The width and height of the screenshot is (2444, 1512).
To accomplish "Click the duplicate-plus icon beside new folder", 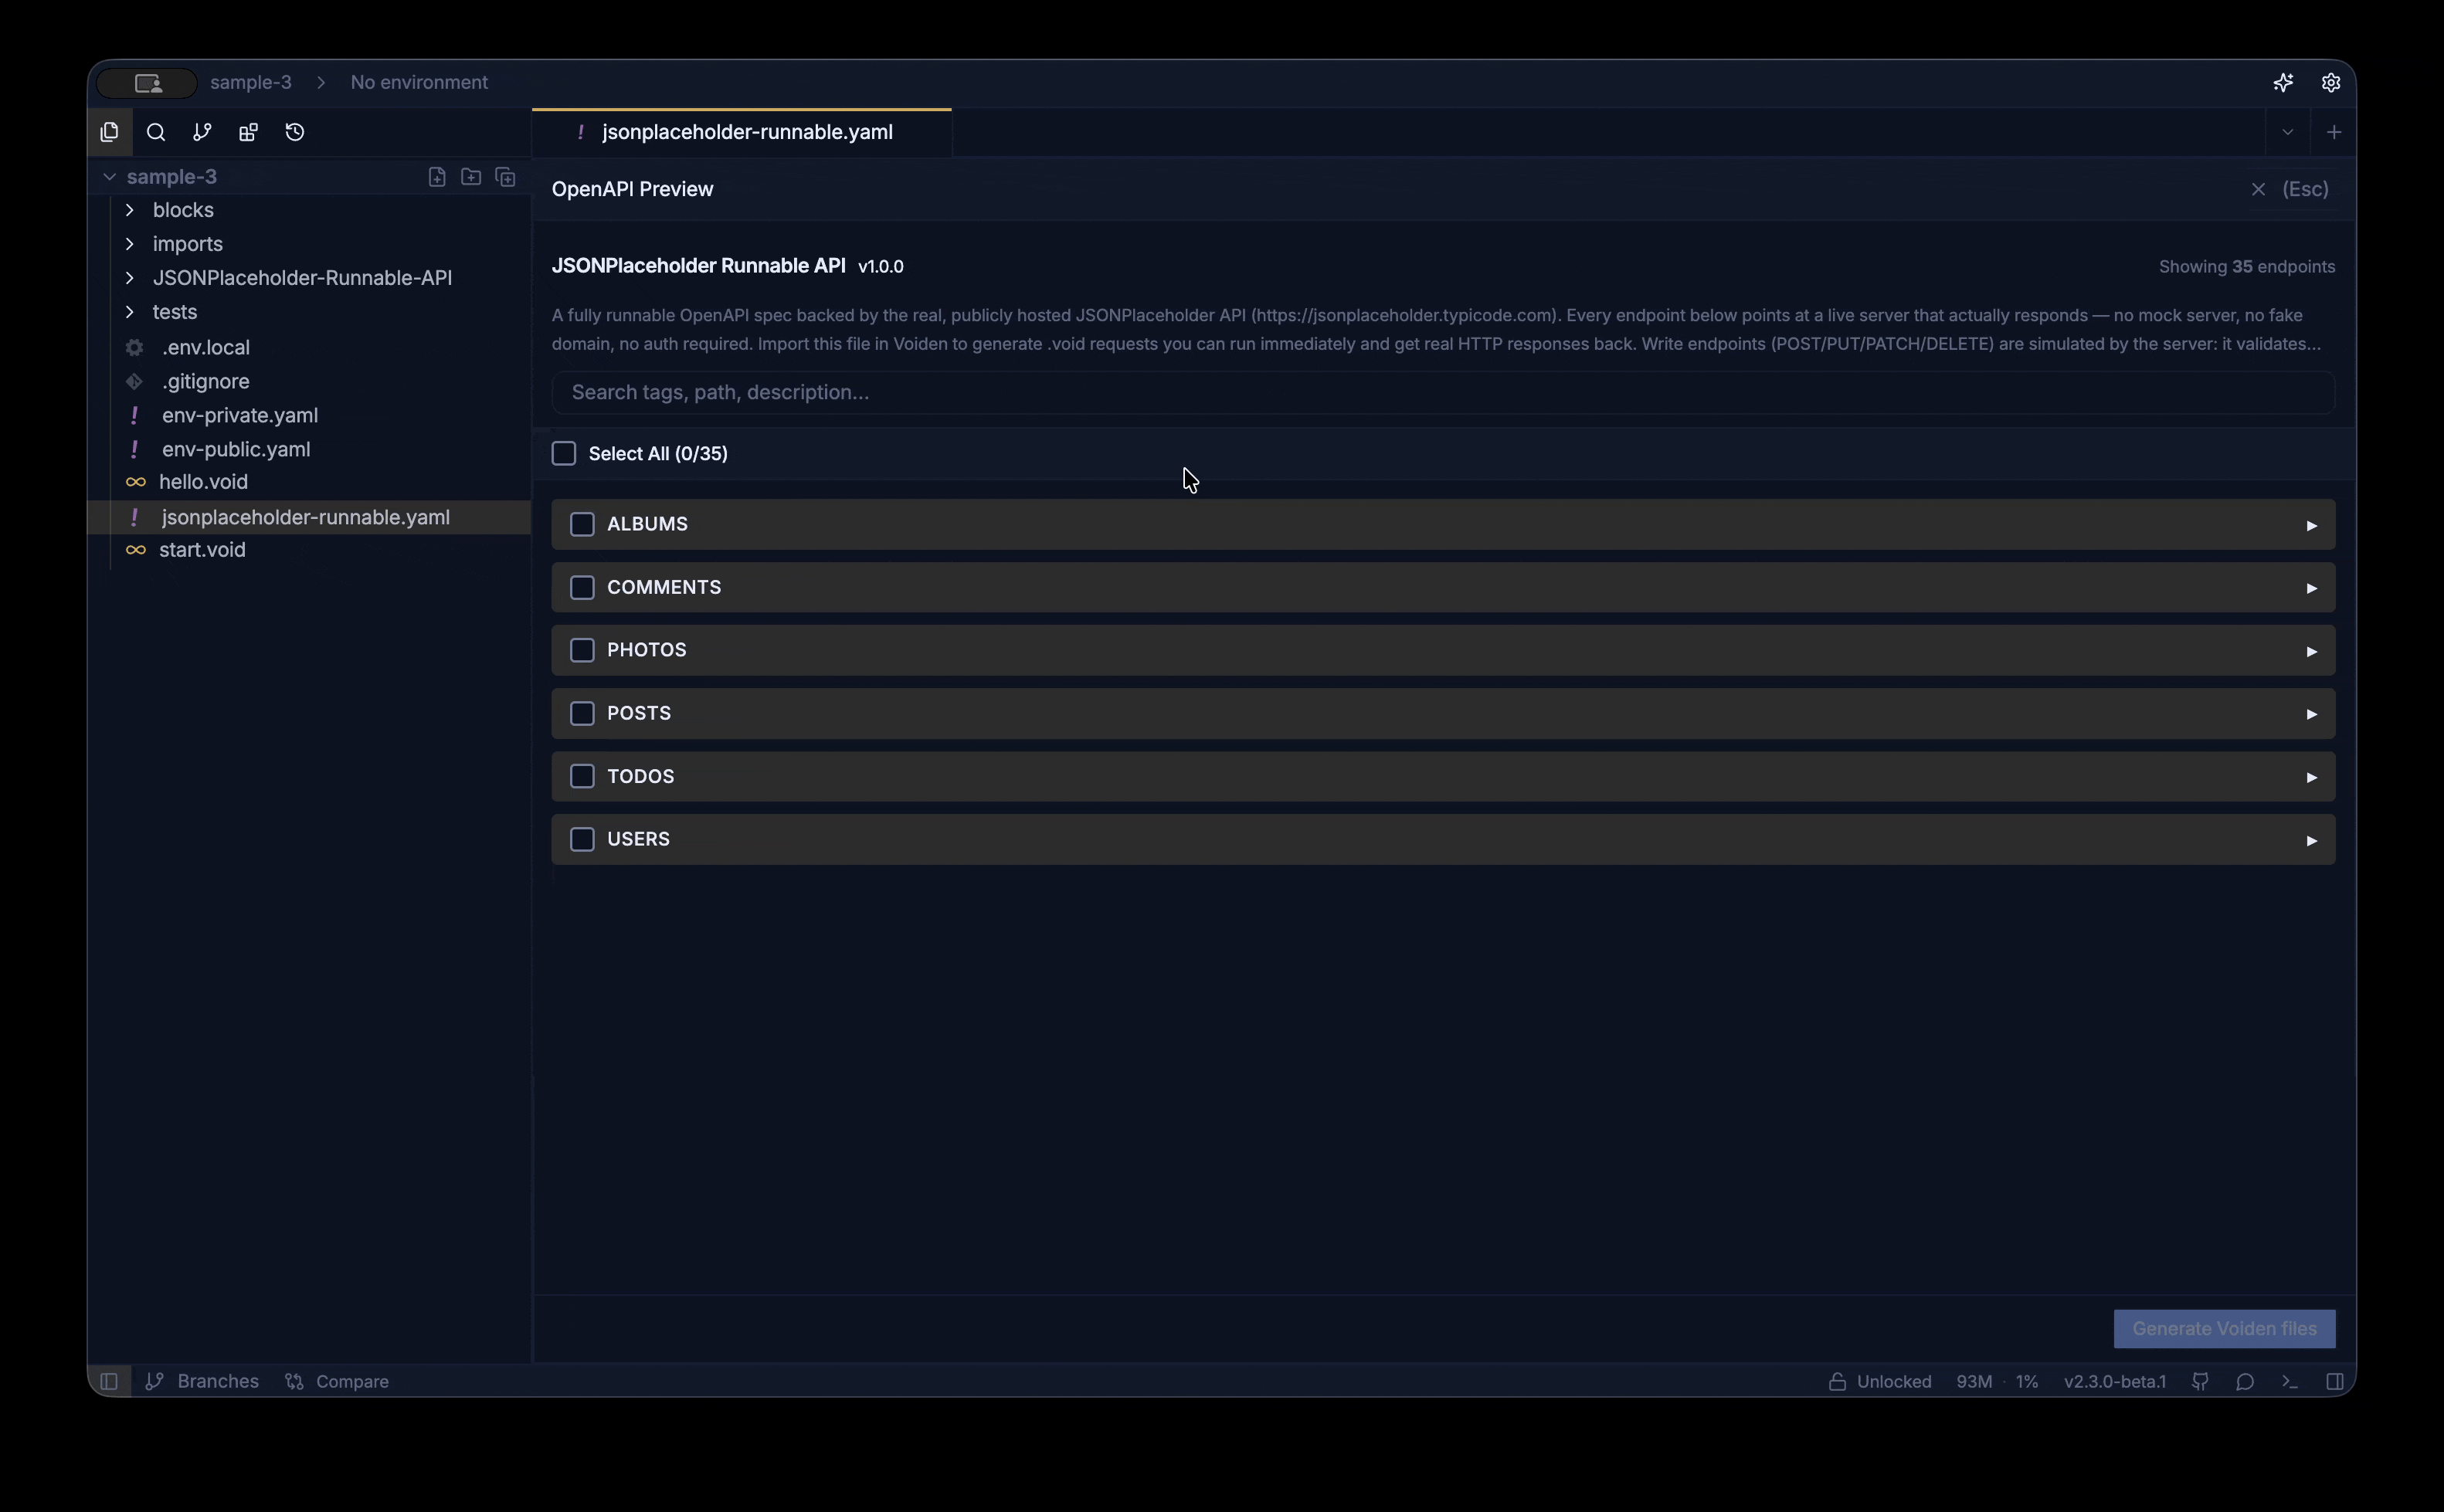I will click(506, 177).
